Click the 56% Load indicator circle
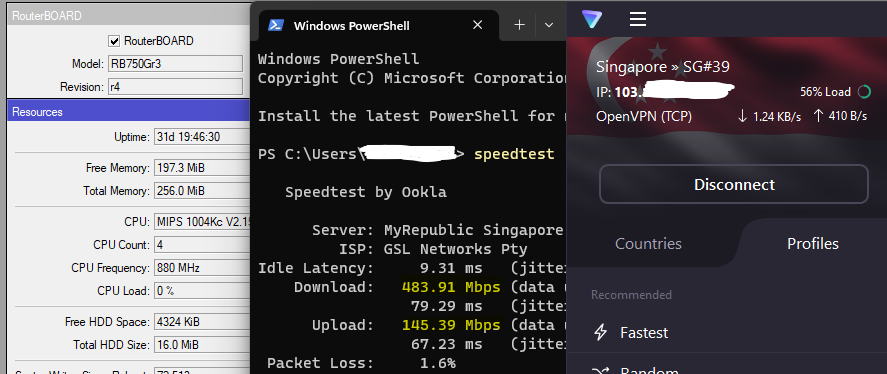887x374 pixels. [864, 92]
